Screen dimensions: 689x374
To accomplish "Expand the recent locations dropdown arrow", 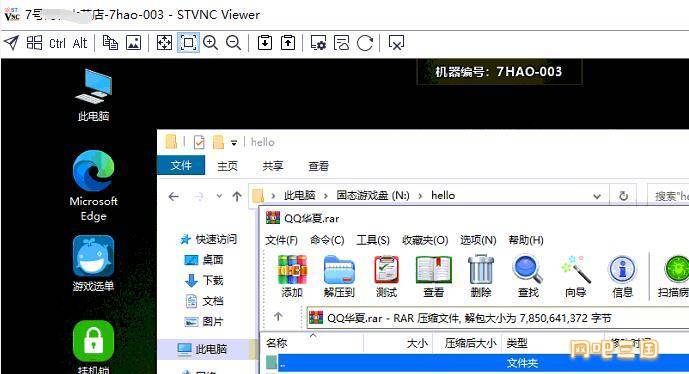I will [x=219, y=196].
